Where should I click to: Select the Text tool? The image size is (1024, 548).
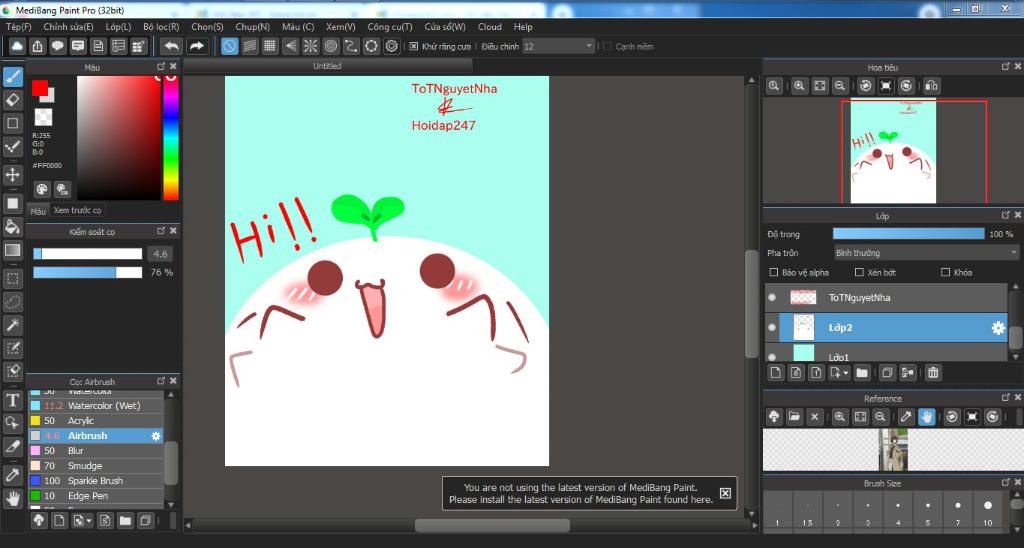[12, 400]
